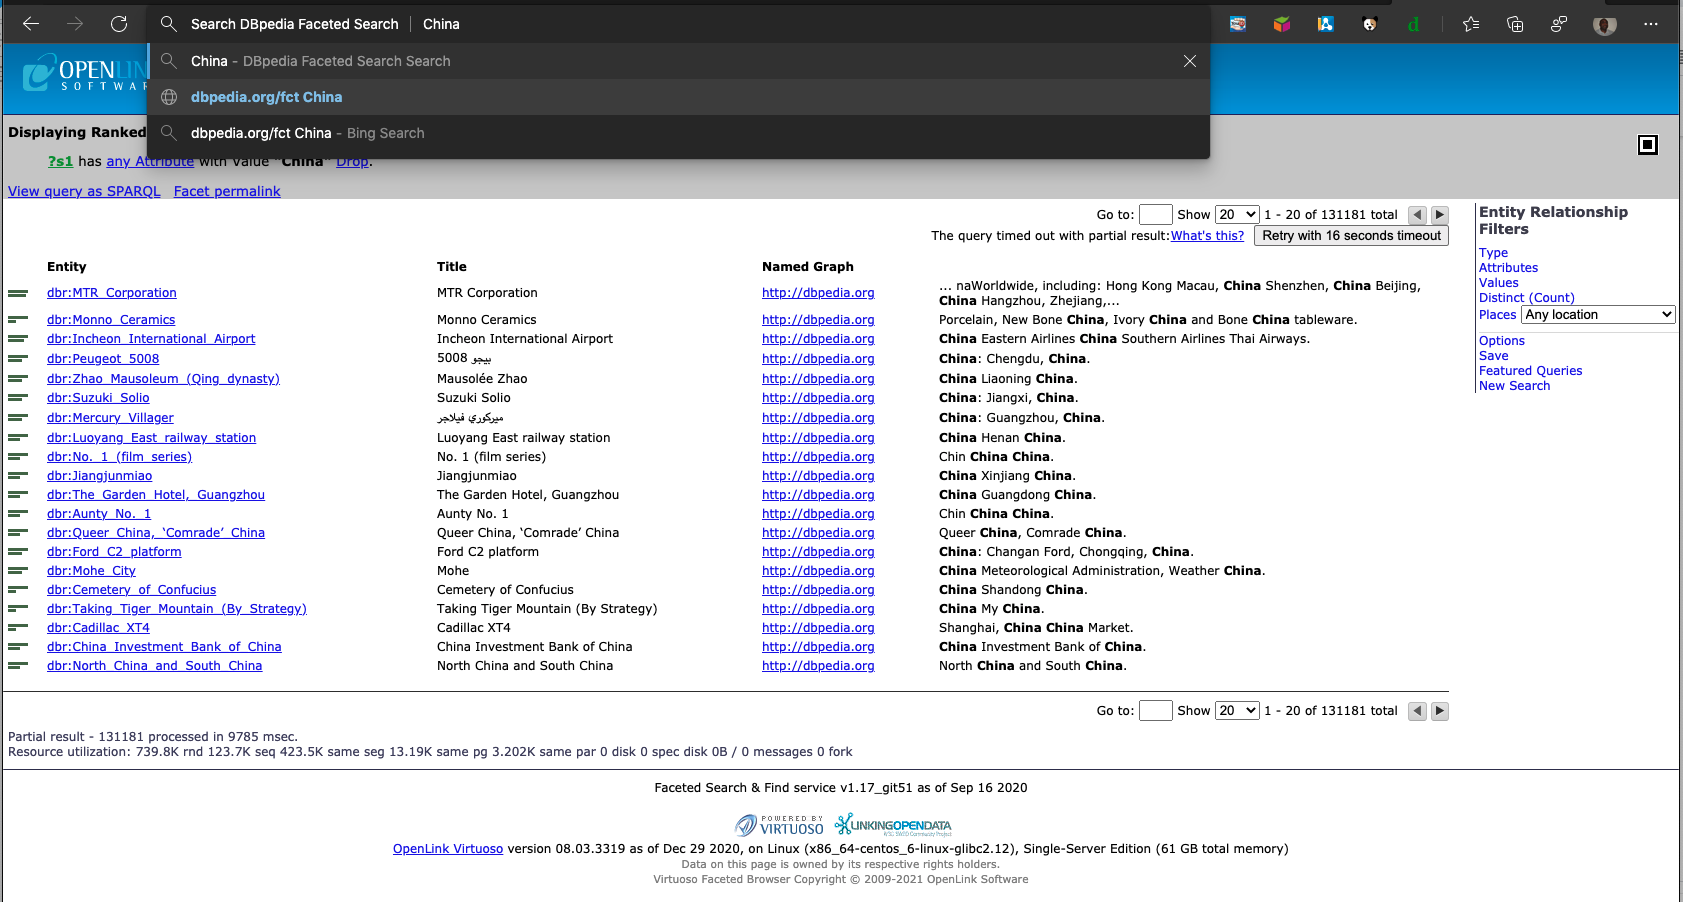This screenshot has height=902, width=1683.
Task: Click the address bar text China
Action: pyautogui.click(x=441, y=24)
